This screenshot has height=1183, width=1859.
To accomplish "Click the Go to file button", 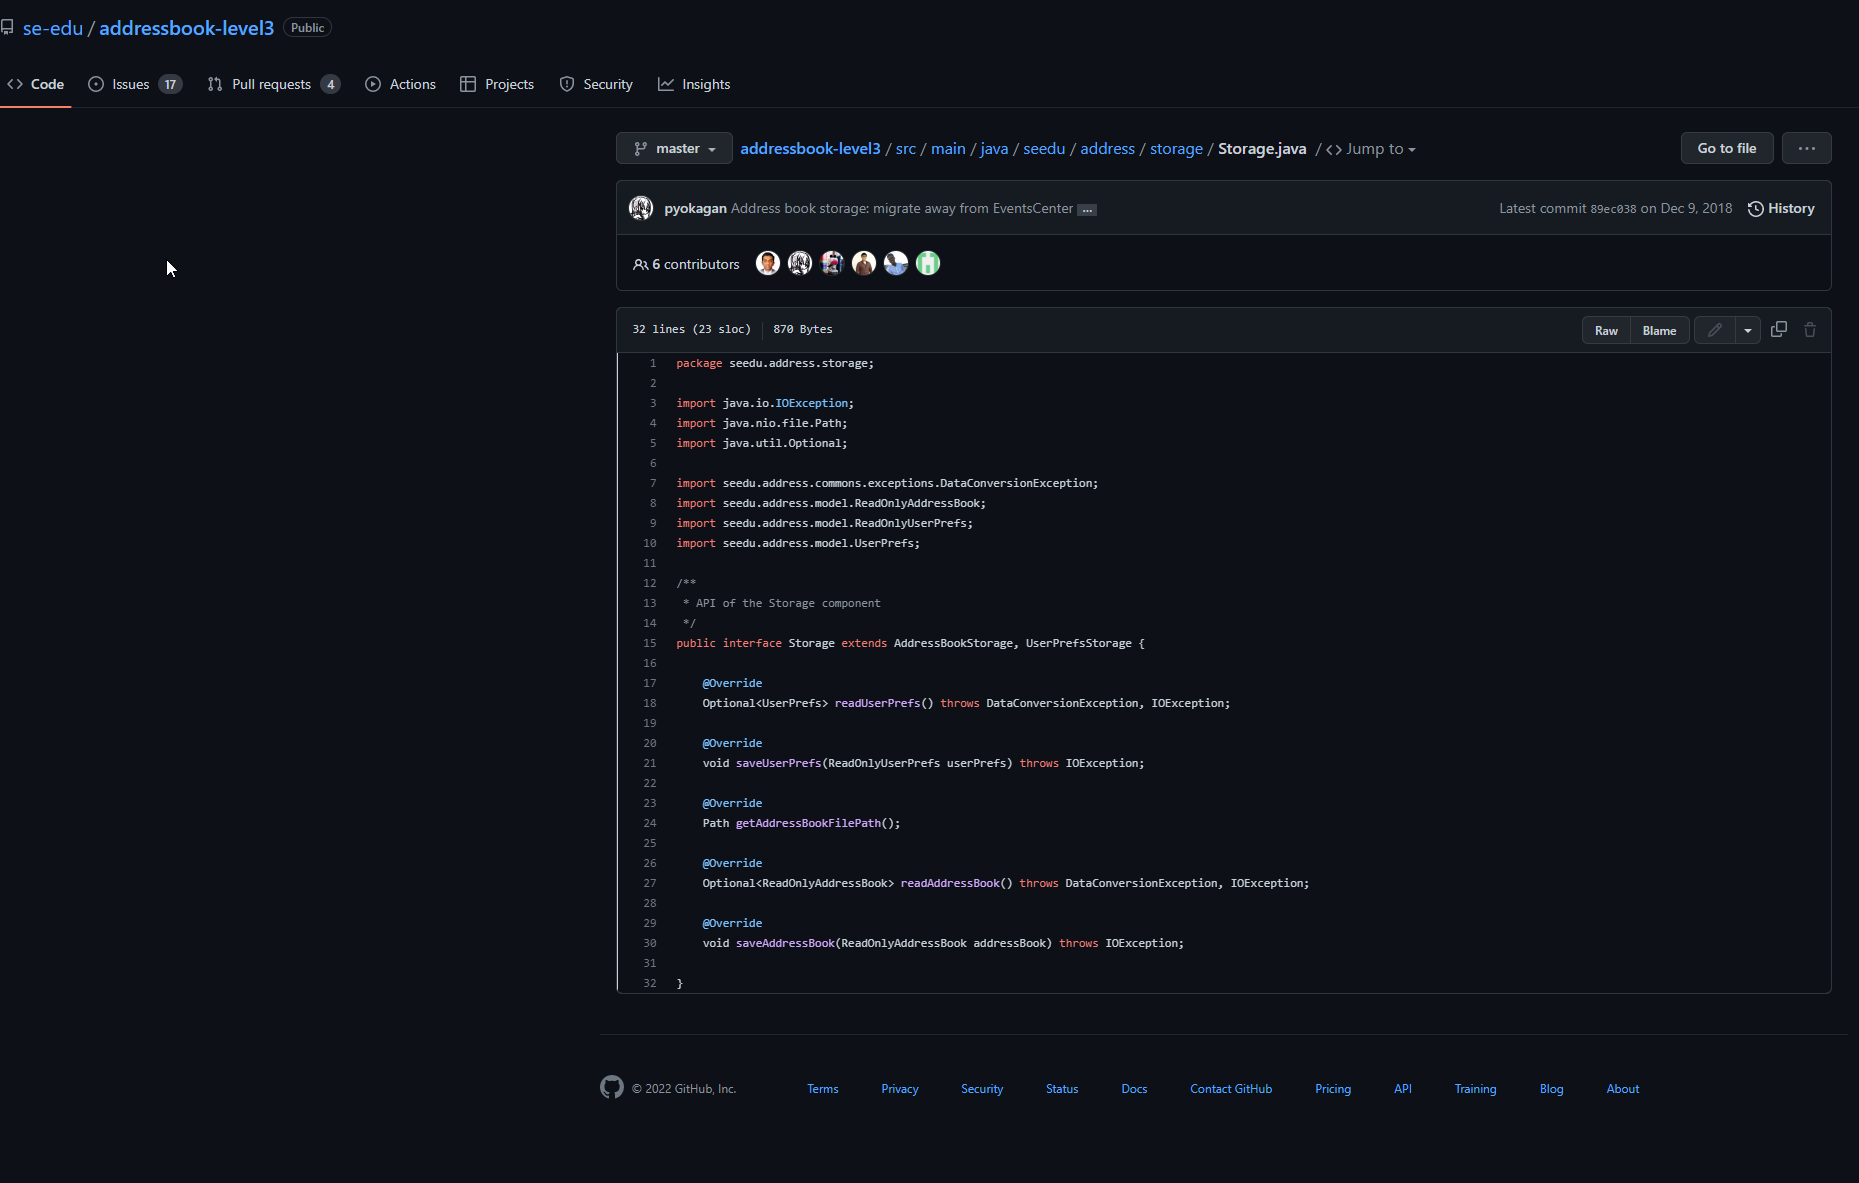I will coord(1727,148).
